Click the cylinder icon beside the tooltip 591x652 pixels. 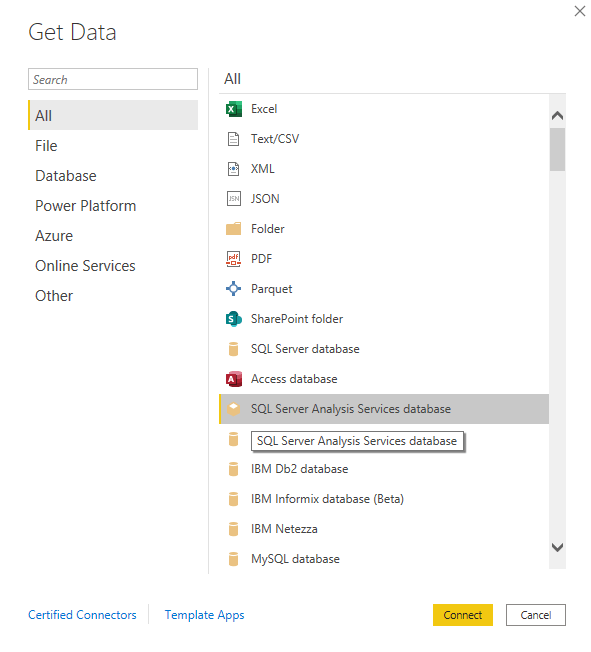click(233, 439)
